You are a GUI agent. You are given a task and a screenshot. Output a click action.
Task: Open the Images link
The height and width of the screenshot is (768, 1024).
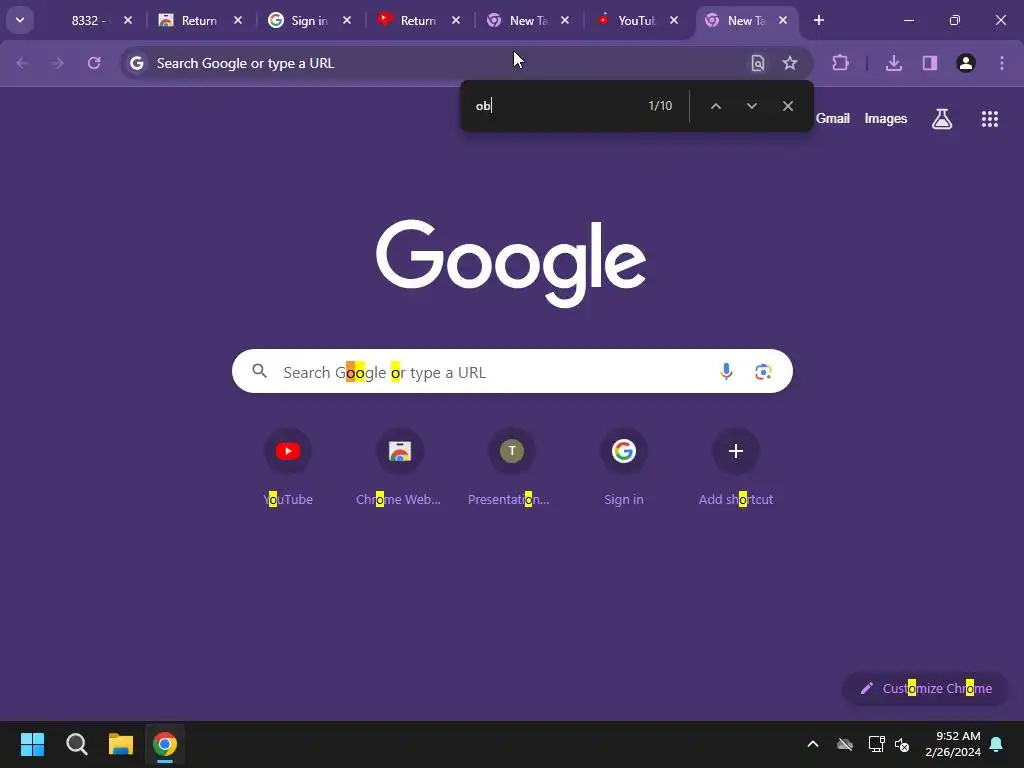pos(886,118)
